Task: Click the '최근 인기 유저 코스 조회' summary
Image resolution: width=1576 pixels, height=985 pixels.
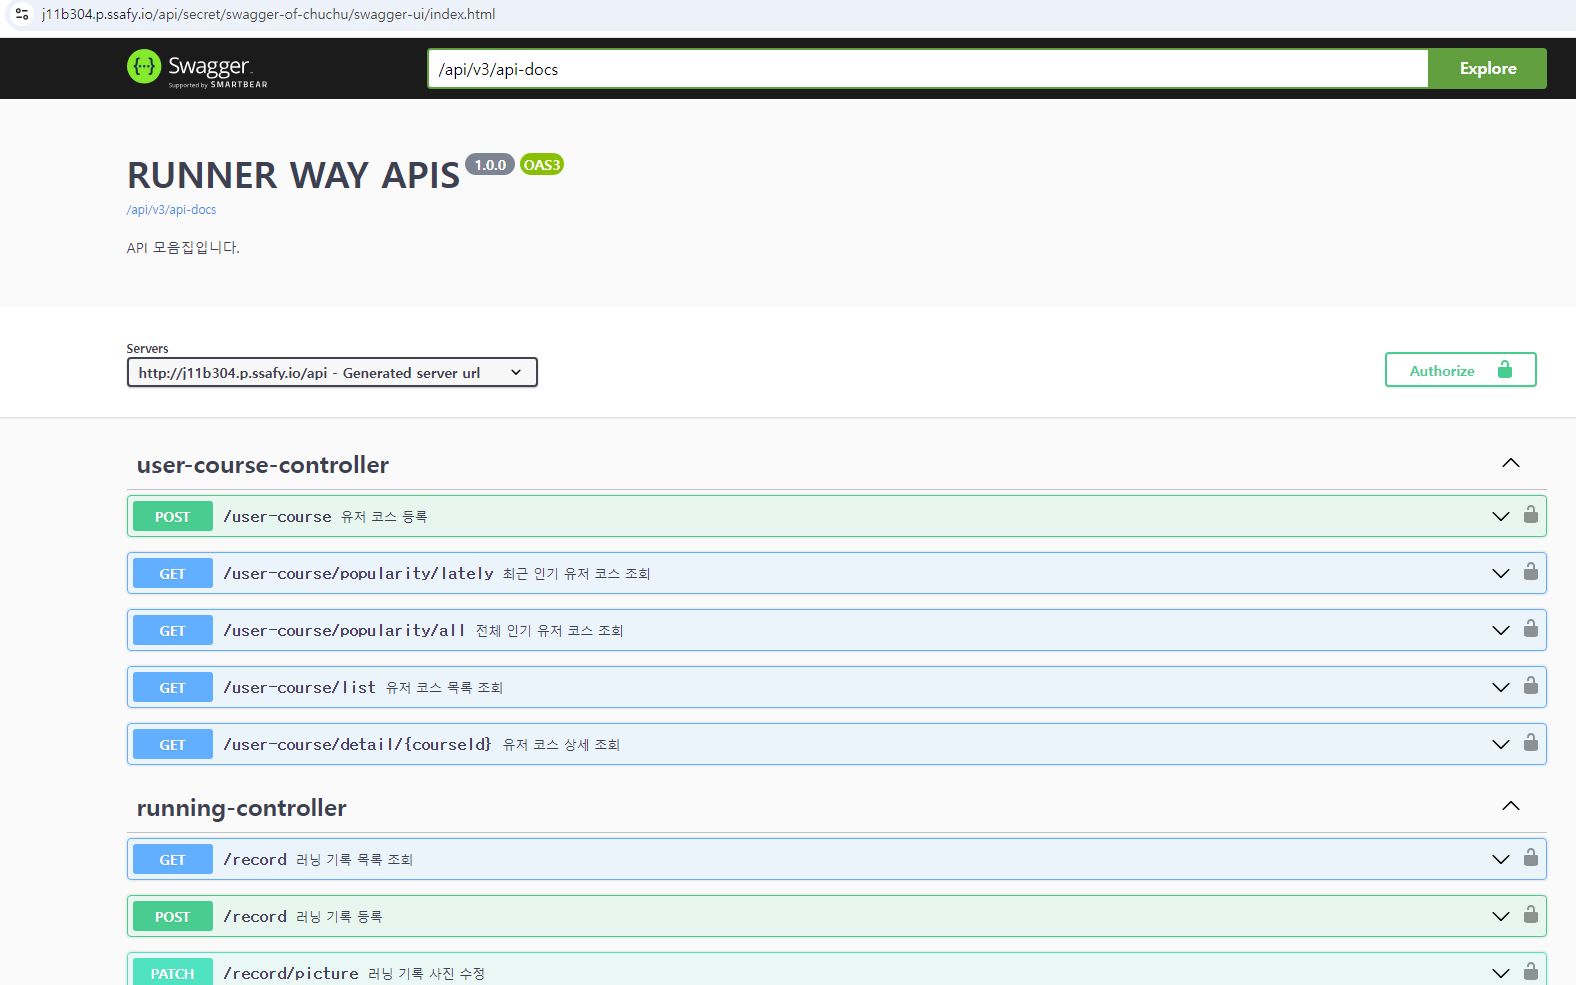Action: (576, 574)
